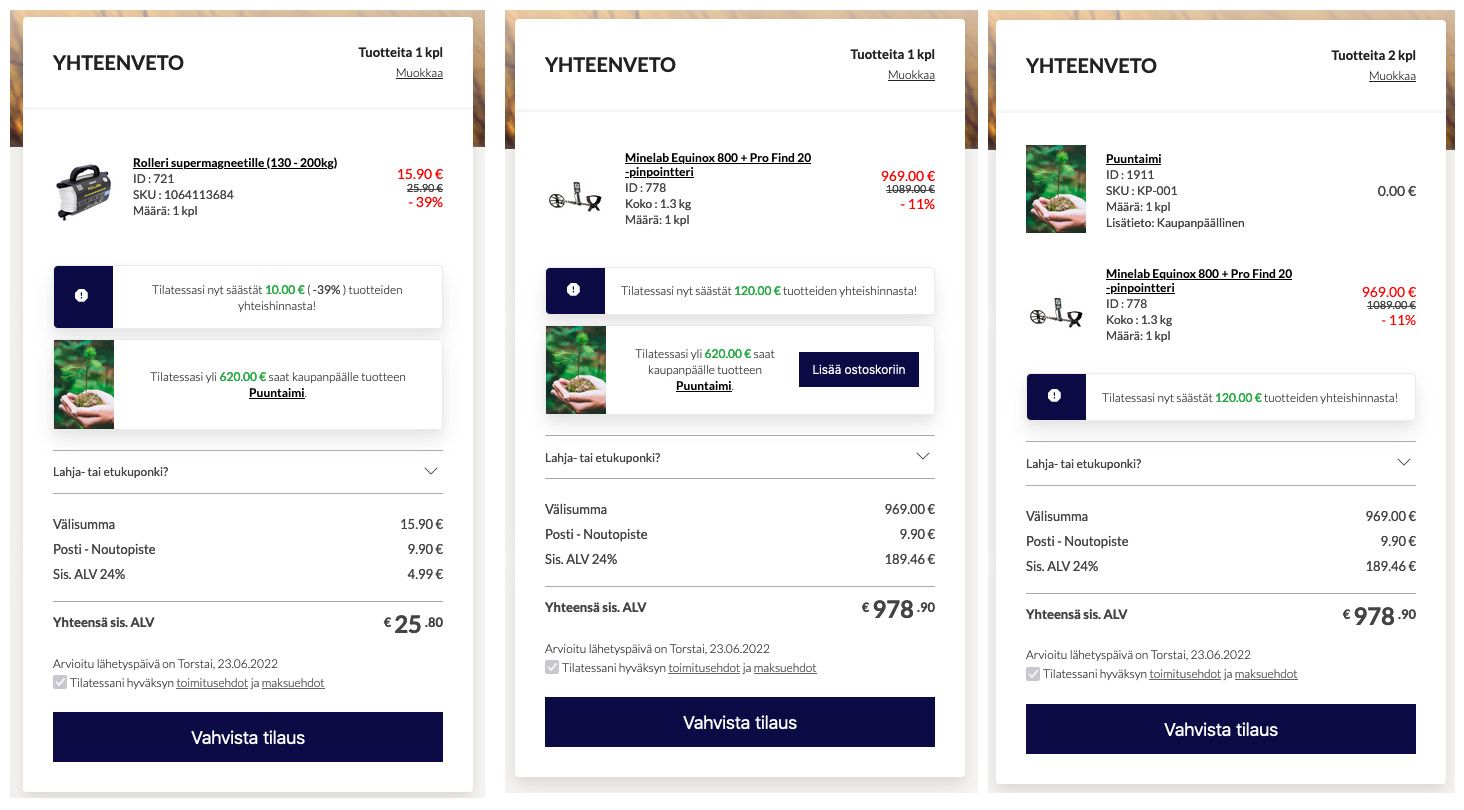Viewport: 1464px width, 810px height.
Task: Toggle the terms acceptance checkbox in the middle panel
Action: pos(552,667)
